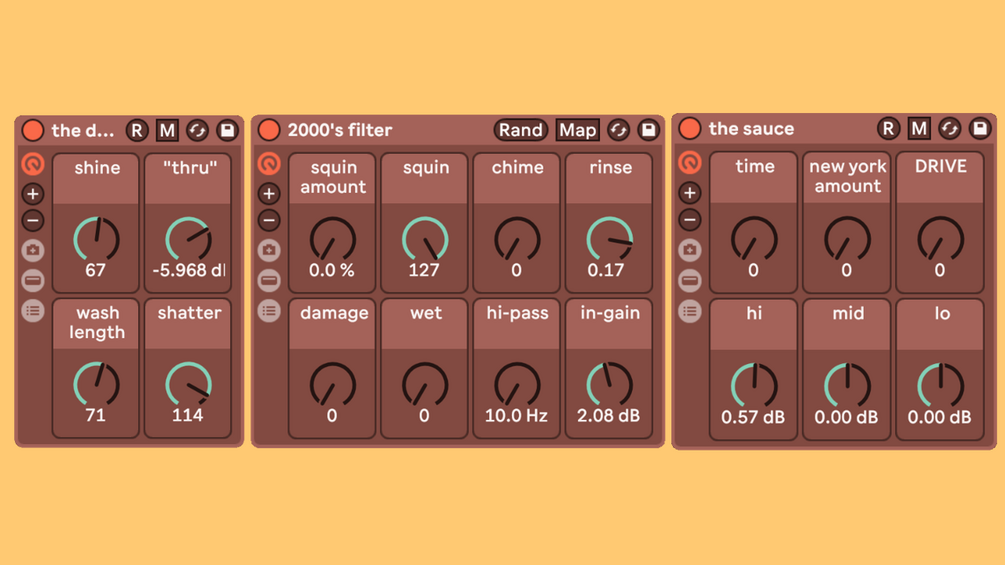The height and width of the screenshot is (565, 1005).
Task: Click the new york amount knob
Action: 847,239
